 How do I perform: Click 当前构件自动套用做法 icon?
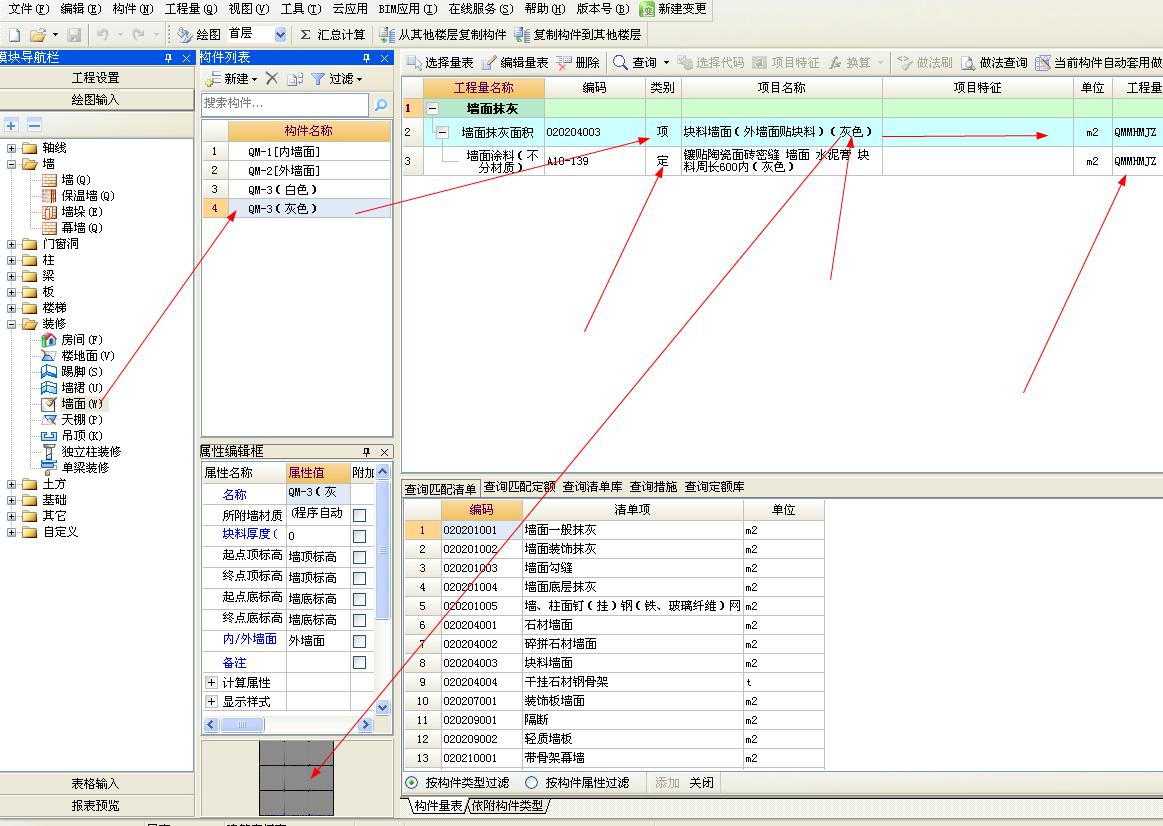point(1043,63)
